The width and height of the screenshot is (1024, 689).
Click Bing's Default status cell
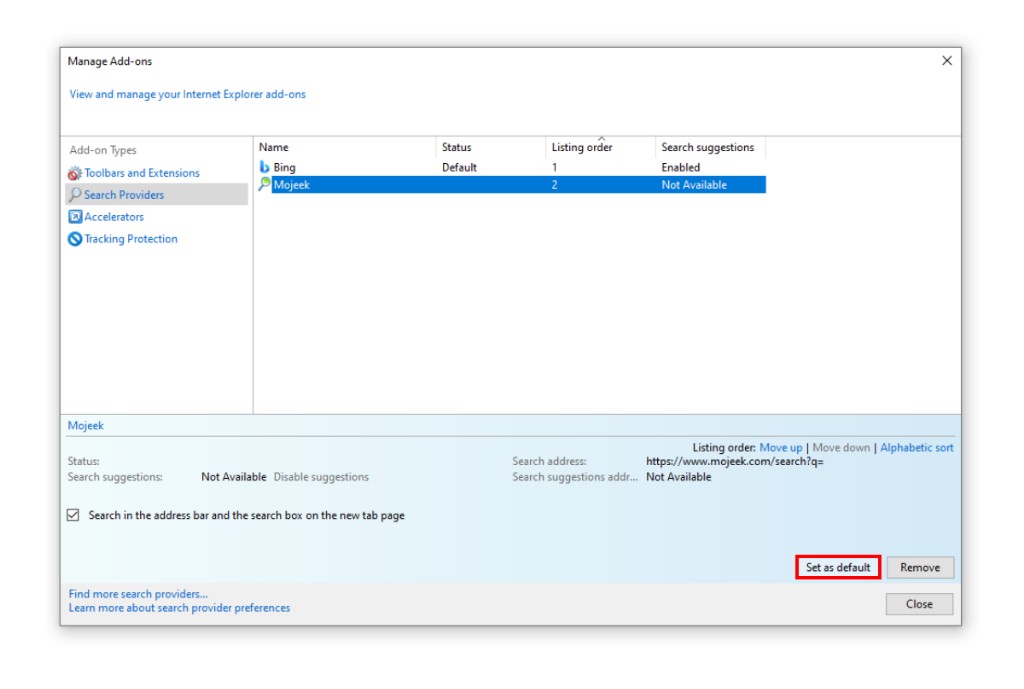tap(459, 168)
